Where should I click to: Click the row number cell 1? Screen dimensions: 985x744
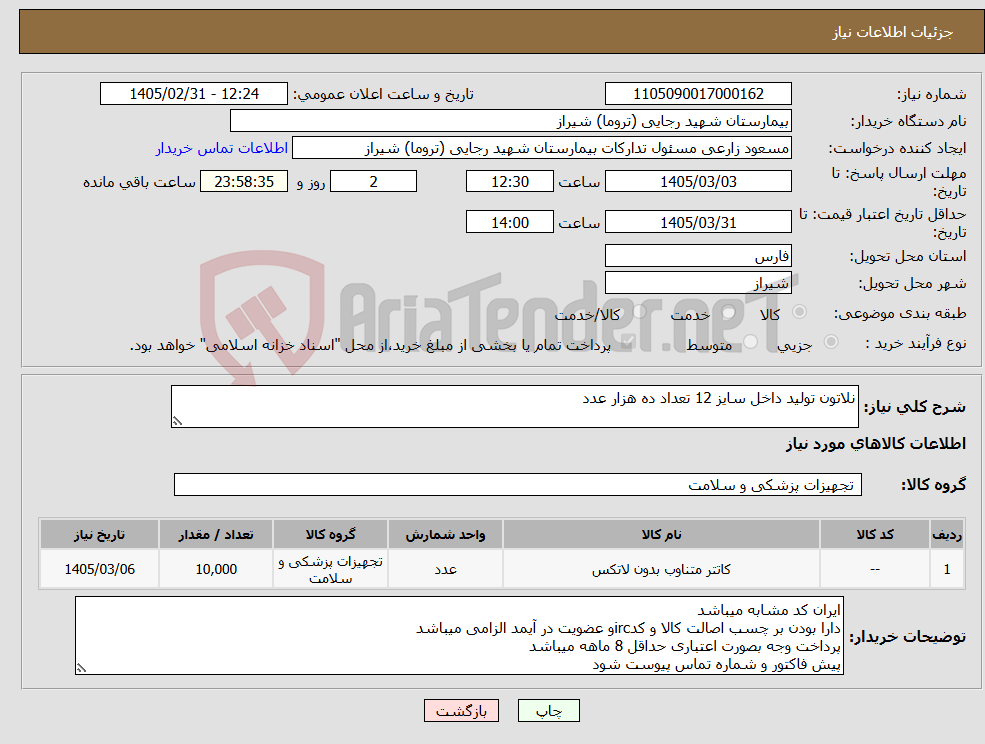947,569
